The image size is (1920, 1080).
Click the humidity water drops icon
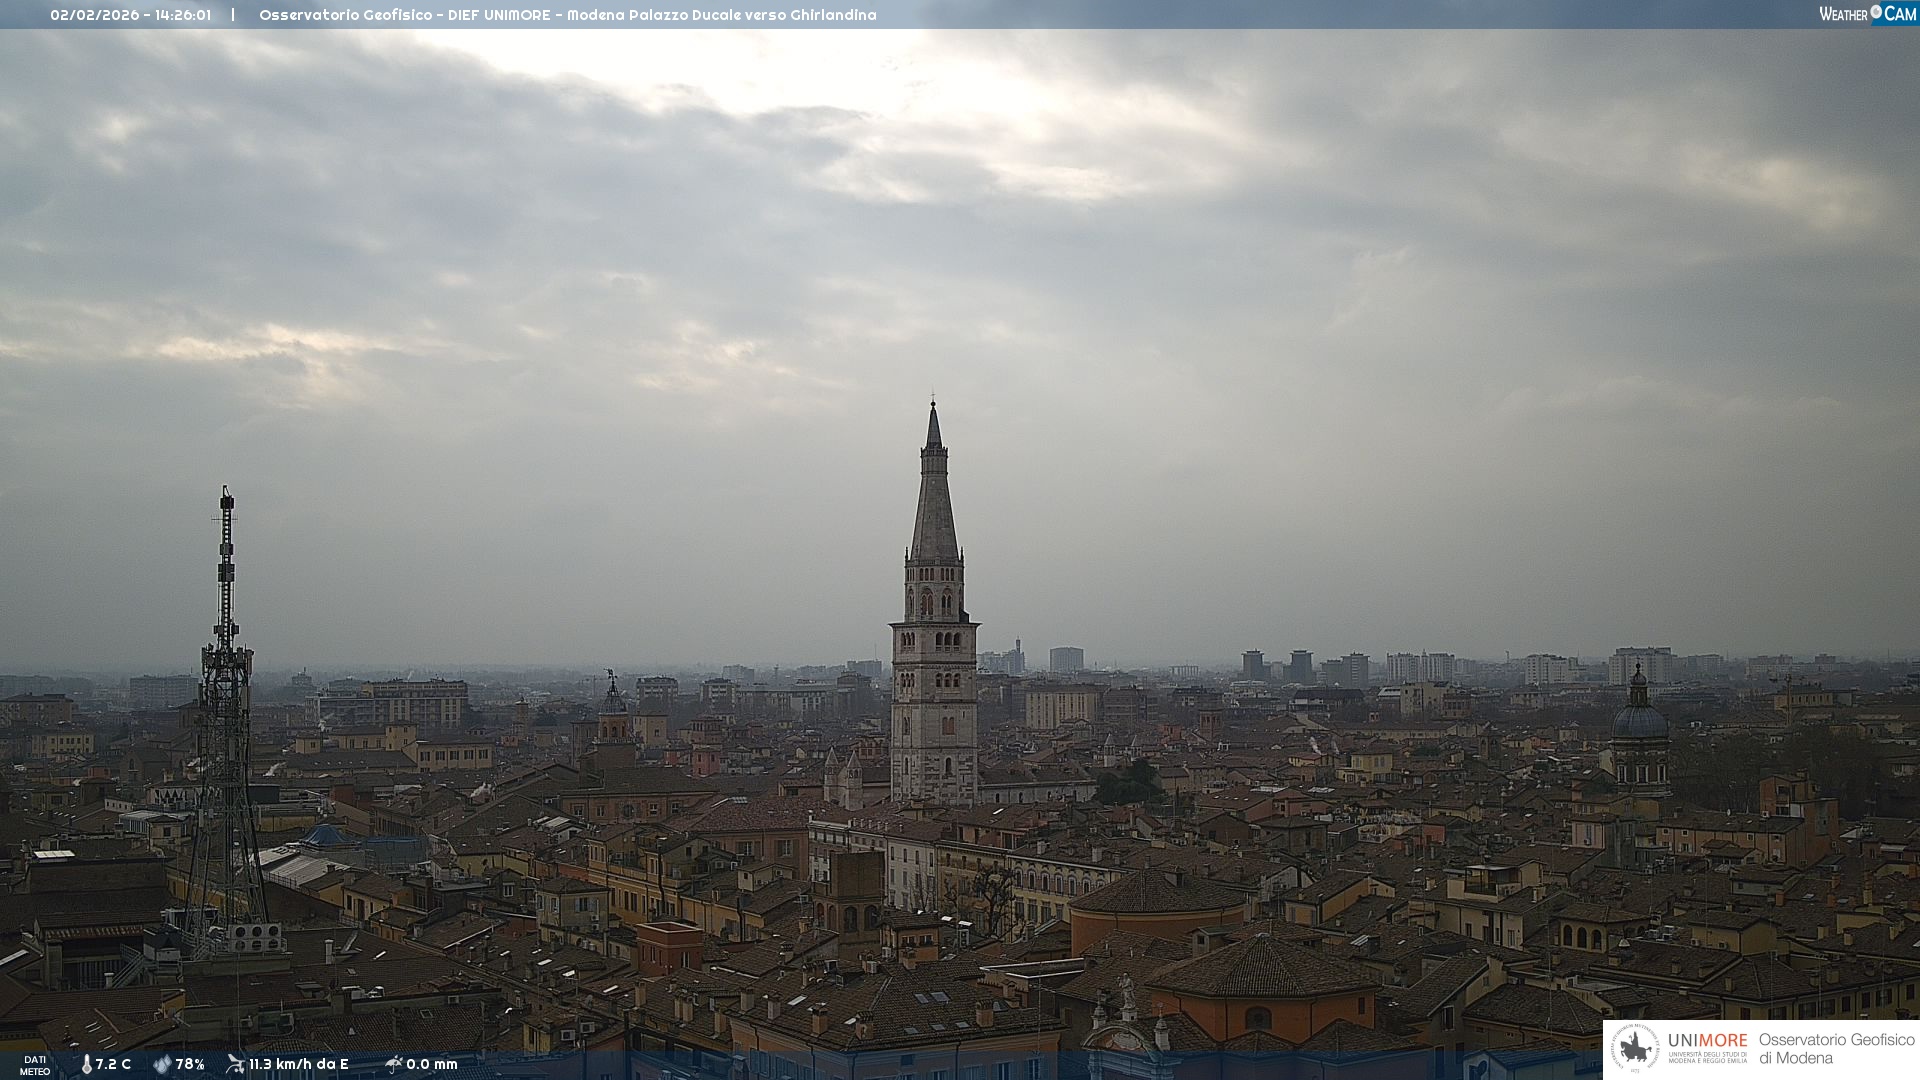pyautogui.click(x=162, y=1064)
